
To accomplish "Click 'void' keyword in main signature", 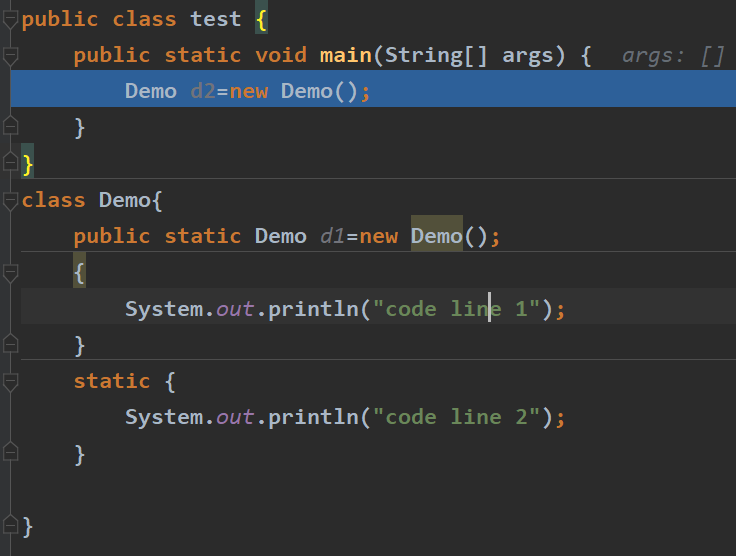I will pyautogui.click(x=281, y=55).
